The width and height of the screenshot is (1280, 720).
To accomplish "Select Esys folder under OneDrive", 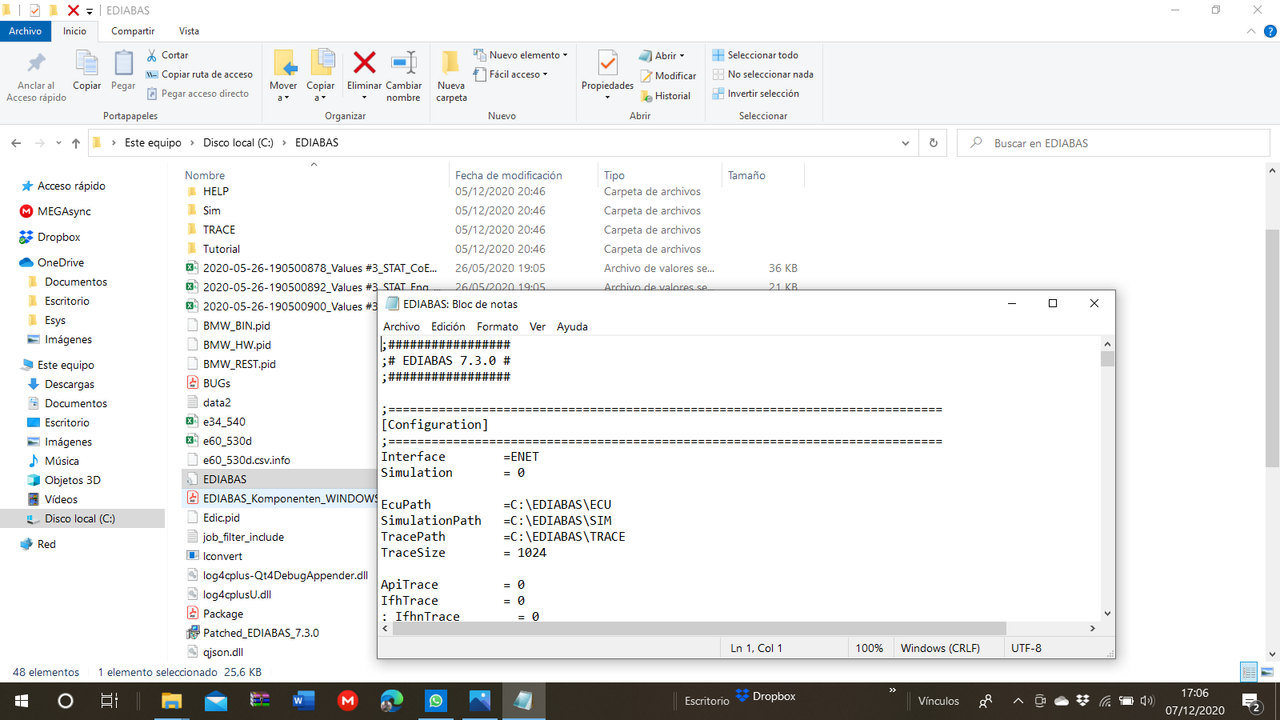I will coord(55,320).
